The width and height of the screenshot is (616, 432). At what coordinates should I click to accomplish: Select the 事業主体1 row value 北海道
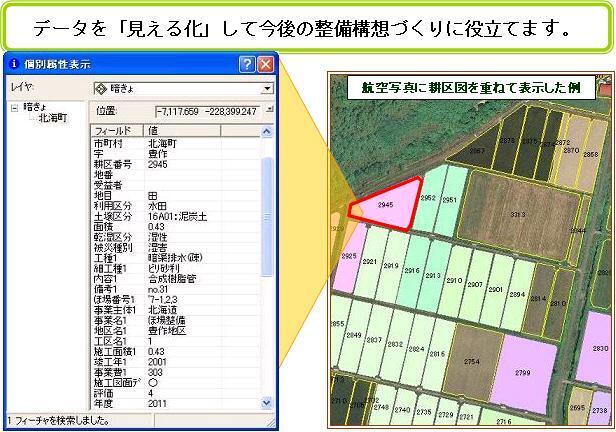click(162, 310)
